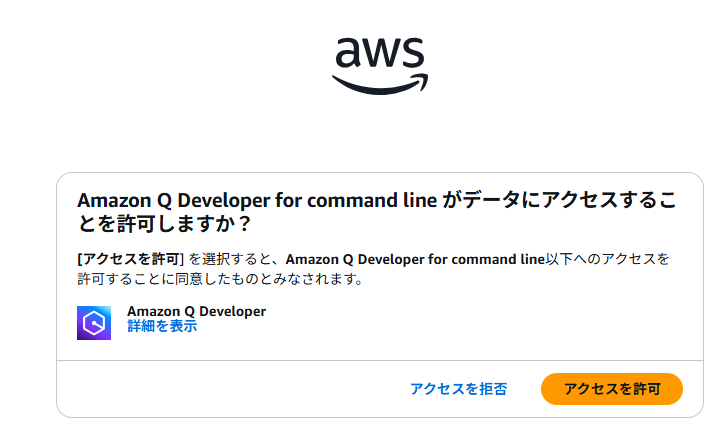Click the orange smile arrow under aws
722x442 pixels.
point(380,85)
